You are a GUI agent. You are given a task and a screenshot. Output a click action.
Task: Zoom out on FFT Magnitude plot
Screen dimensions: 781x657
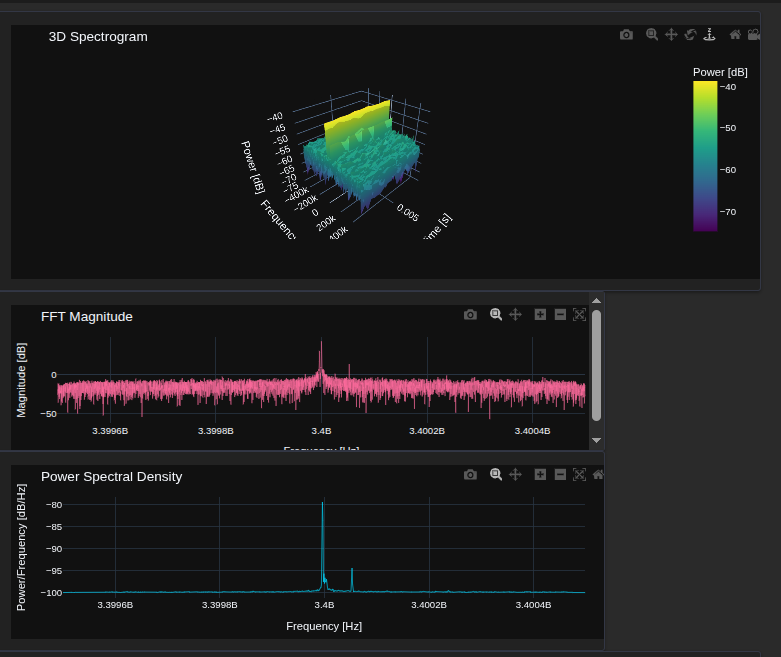560,315
